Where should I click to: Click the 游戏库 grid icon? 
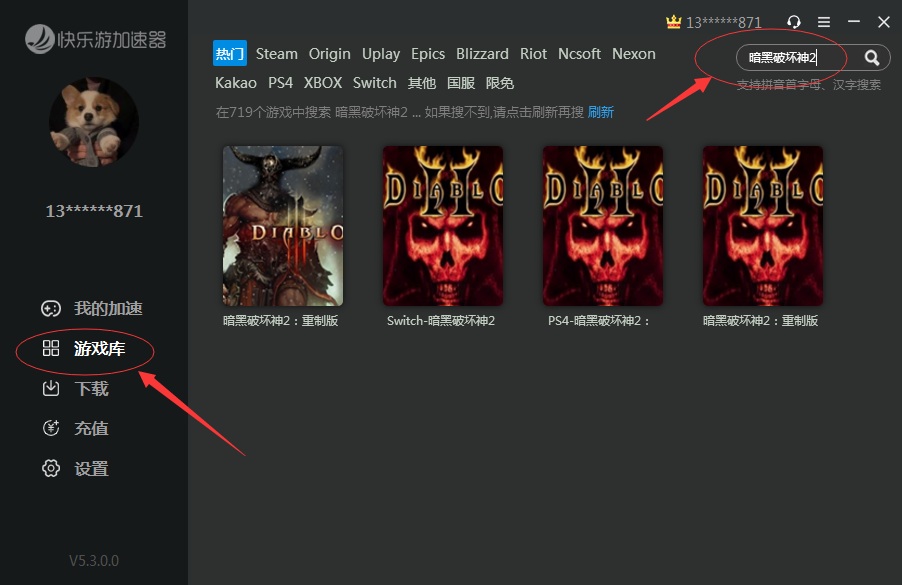[51, 348]
